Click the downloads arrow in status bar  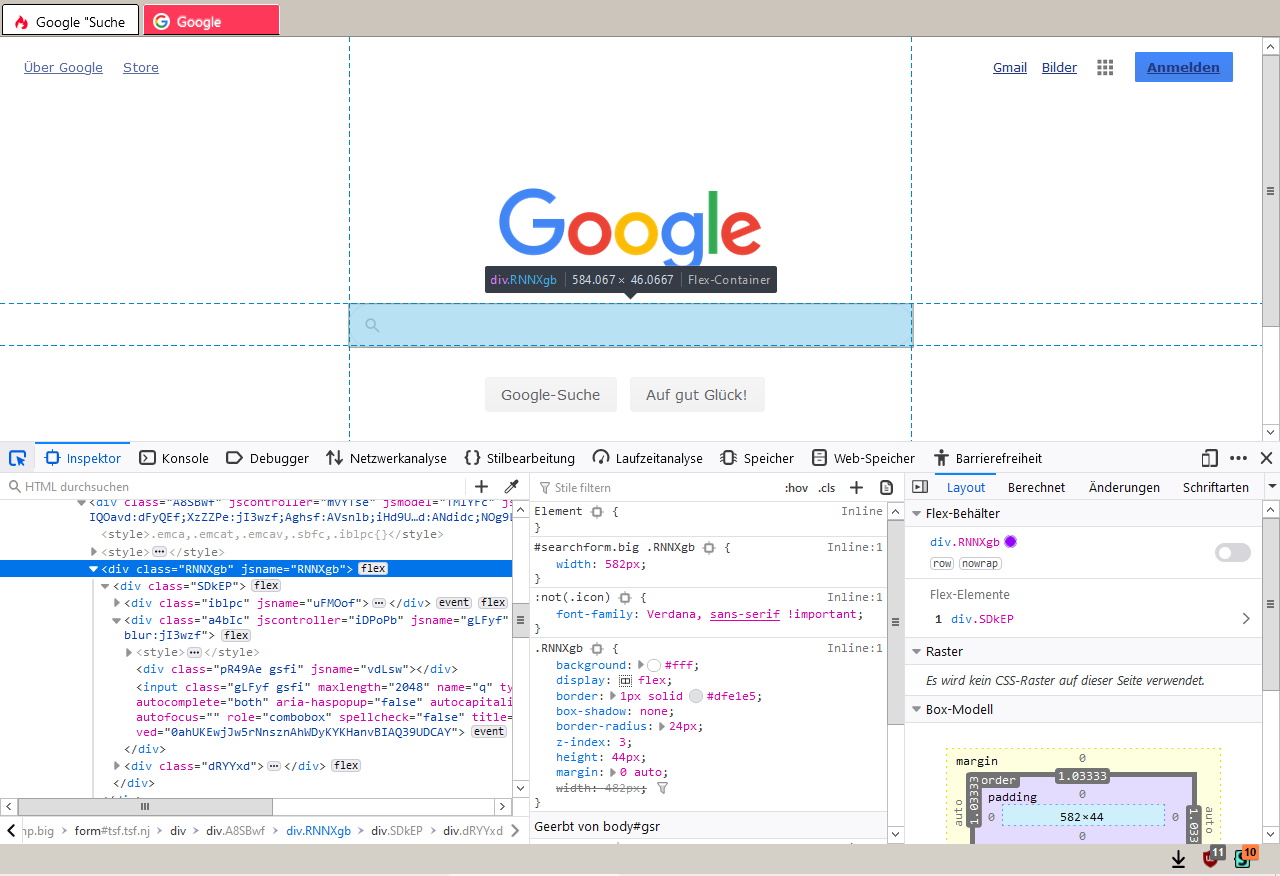pyautogui.click(x=1178, y=859)
